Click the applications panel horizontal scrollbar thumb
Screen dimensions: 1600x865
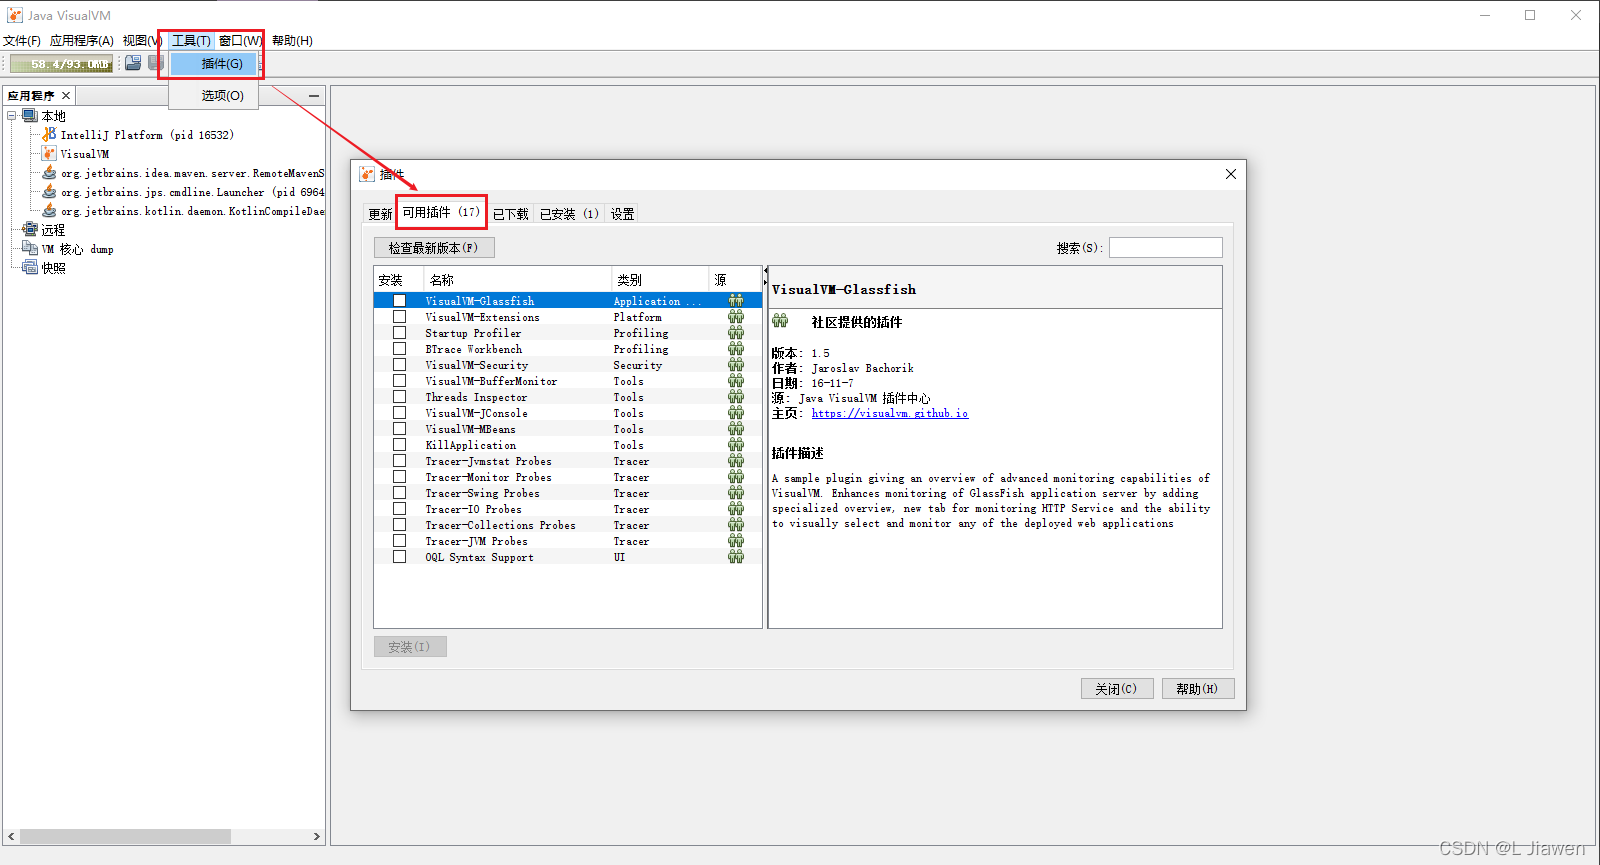125,836
